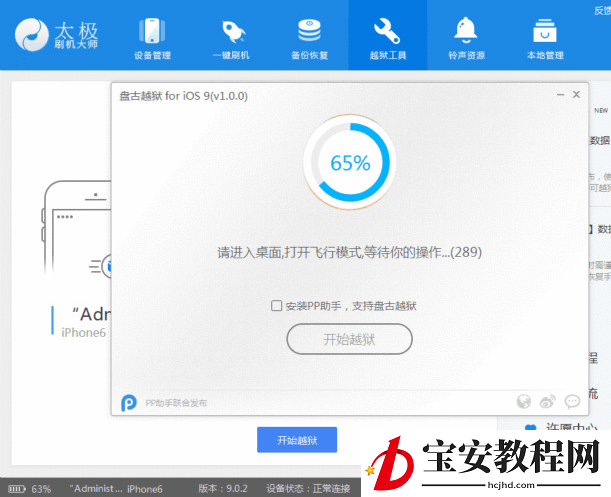
Task: Click the bell ringtone icon
Action: (x=466, y=30)
